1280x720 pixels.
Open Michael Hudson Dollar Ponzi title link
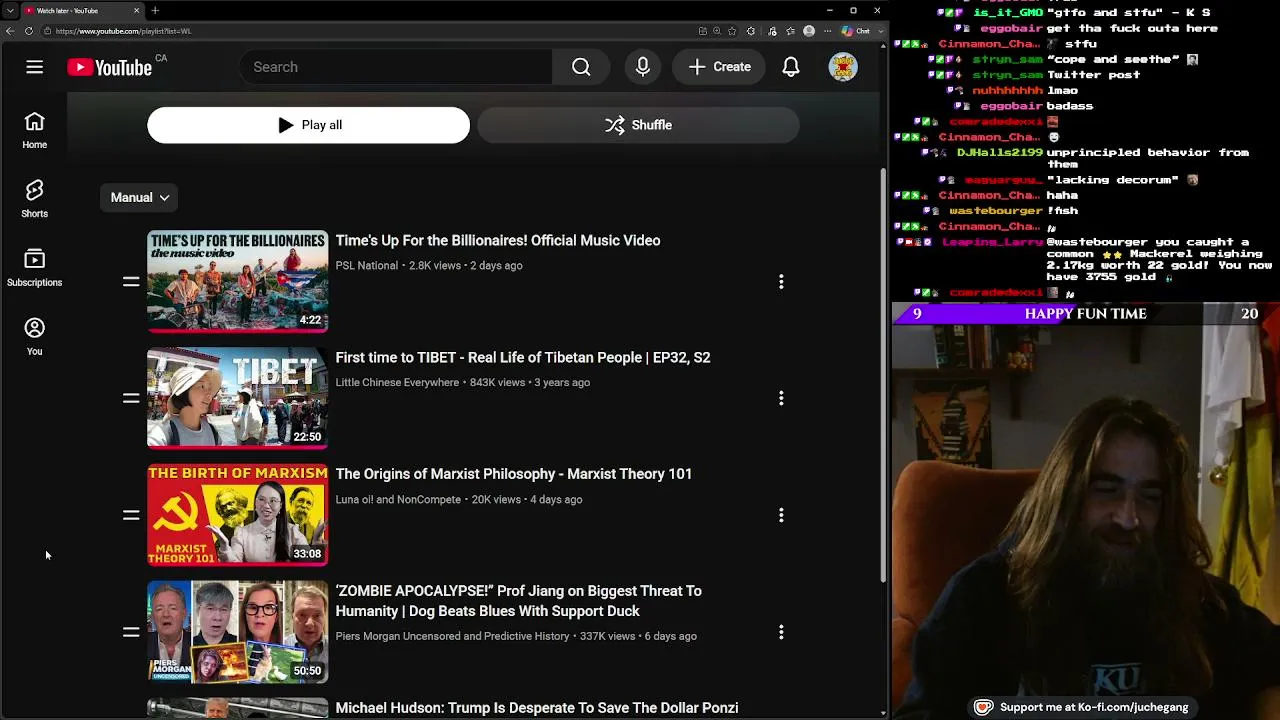tap(537, 708)
